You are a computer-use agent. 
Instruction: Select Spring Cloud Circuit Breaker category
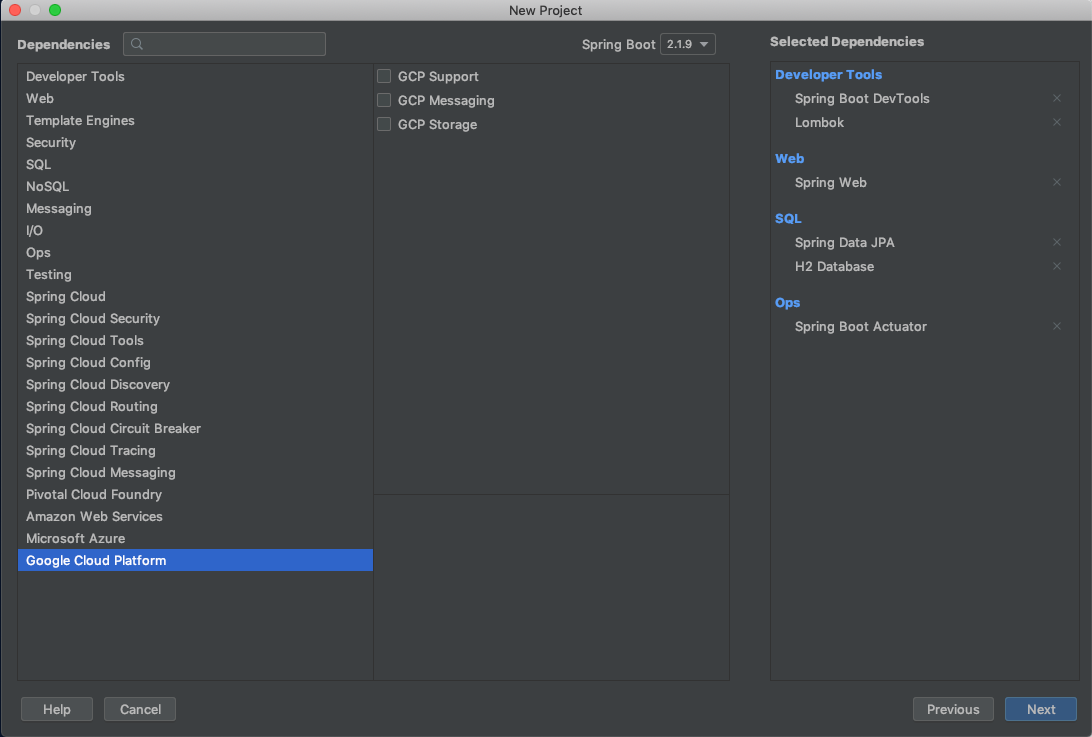[x=195, y=428]
